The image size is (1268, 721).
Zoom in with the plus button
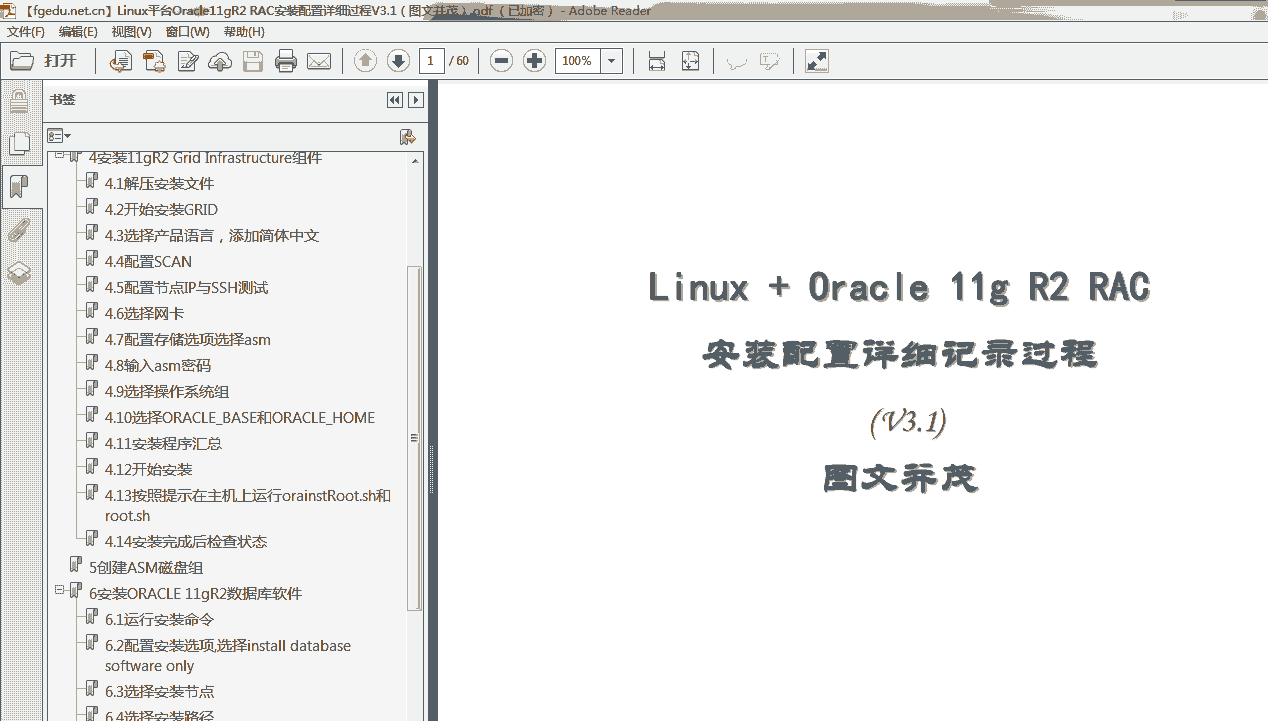(x=535, y=61)
